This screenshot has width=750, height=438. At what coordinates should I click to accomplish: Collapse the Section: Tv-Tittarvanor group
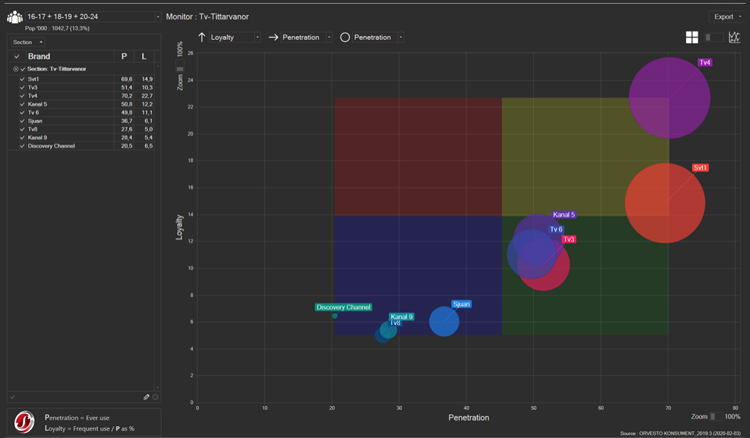[16, 69]
